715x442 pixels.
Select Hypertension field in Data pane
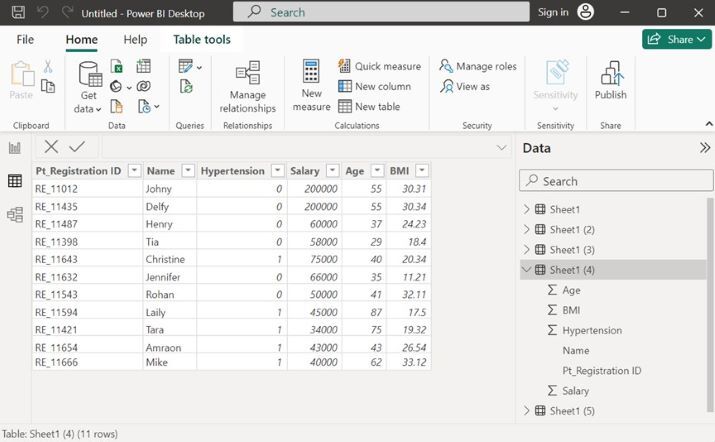[592, 330]
